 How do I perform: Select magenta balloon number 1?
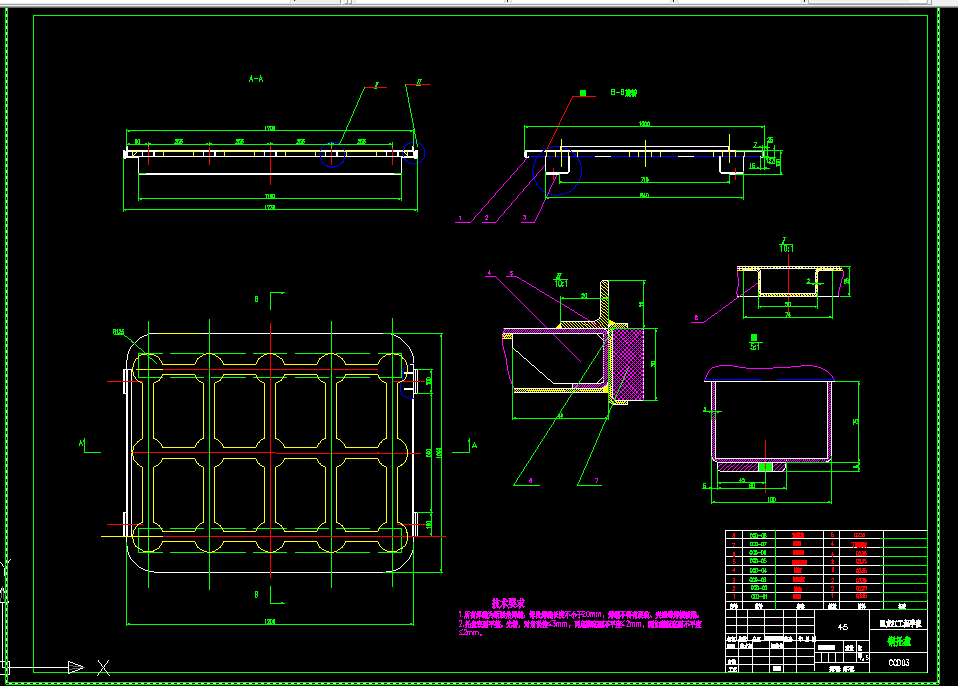coord(460,218)
